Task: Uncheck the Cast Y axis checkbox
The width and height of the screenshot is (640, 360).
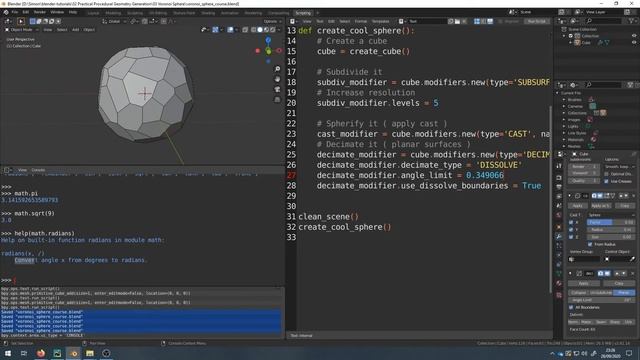Action: 571,230
